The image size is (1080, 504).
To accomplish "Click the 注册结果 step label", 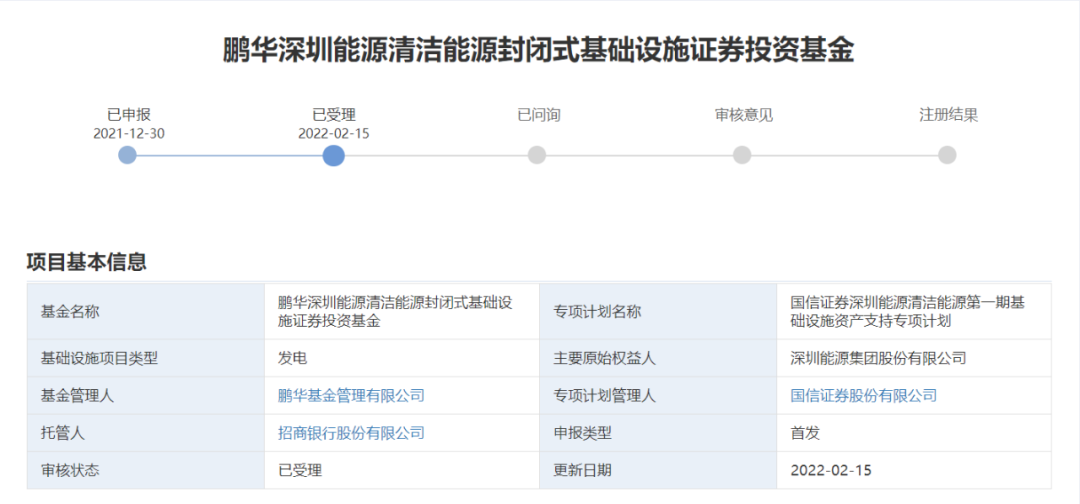I will (x=948, y=115).
